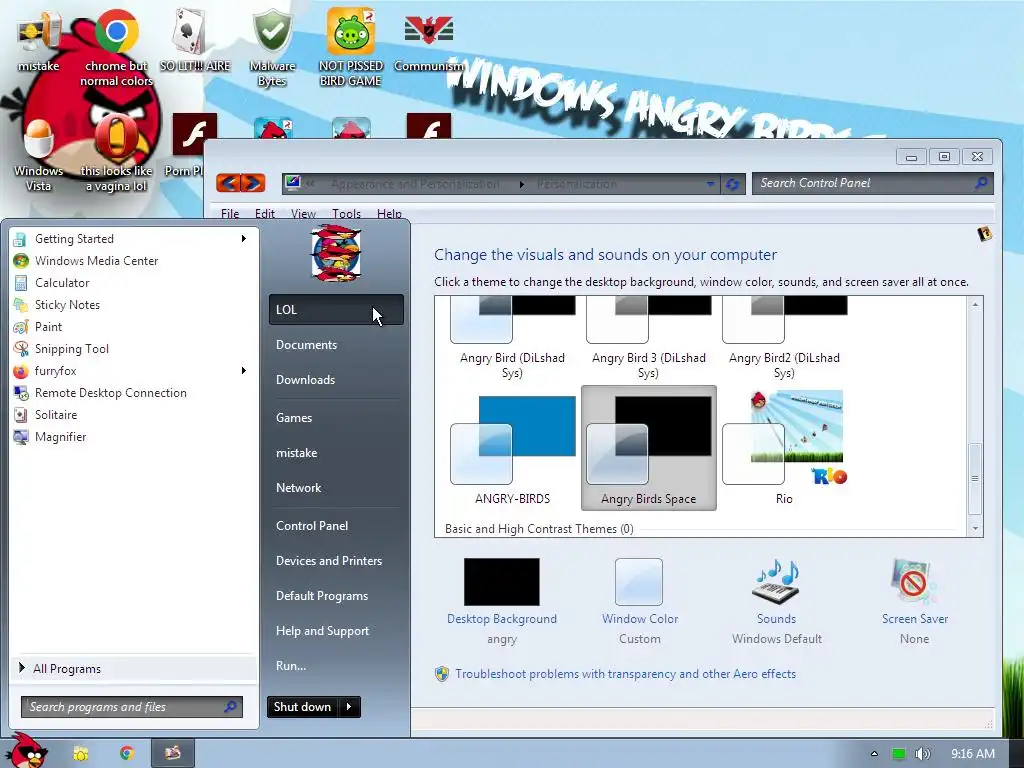Expand All Programs list
The height and width of the screenshot is (768, 1024).
pos(133,669)
